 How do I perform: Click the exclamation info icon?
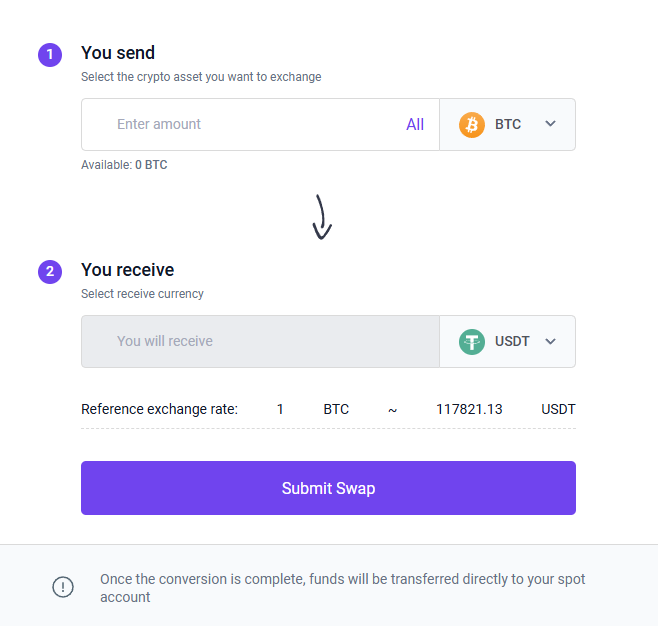pyautogui.click(x=63, y=587)
